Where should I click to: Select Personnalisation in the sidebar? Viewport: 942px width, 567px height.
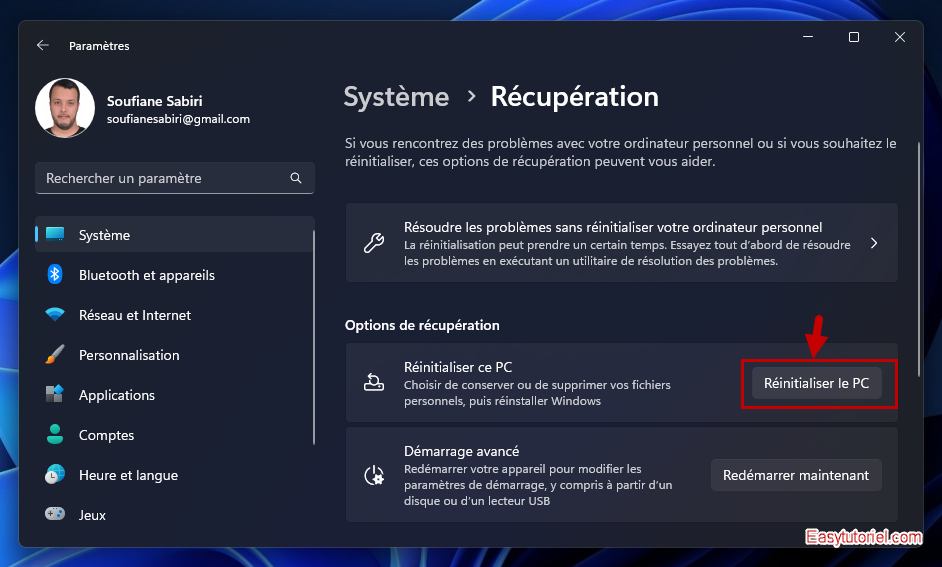(x=174, y=355)
